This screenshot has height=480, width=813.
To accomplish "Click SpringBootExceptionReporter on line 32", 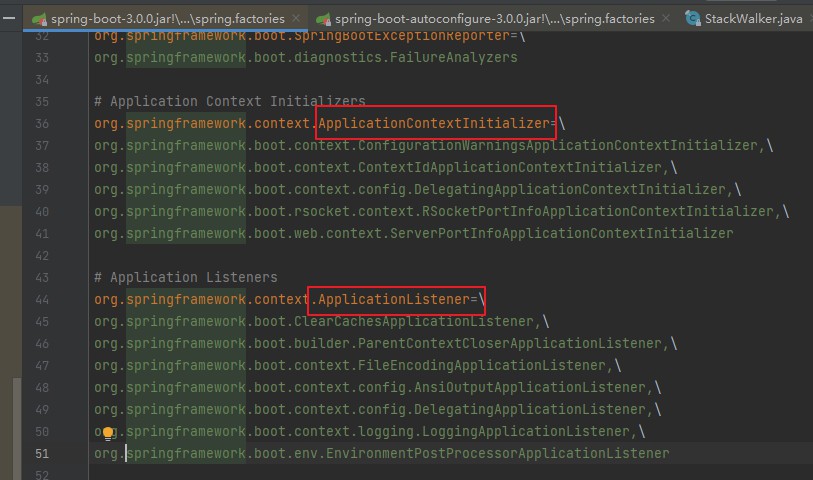I will [402, 36].
